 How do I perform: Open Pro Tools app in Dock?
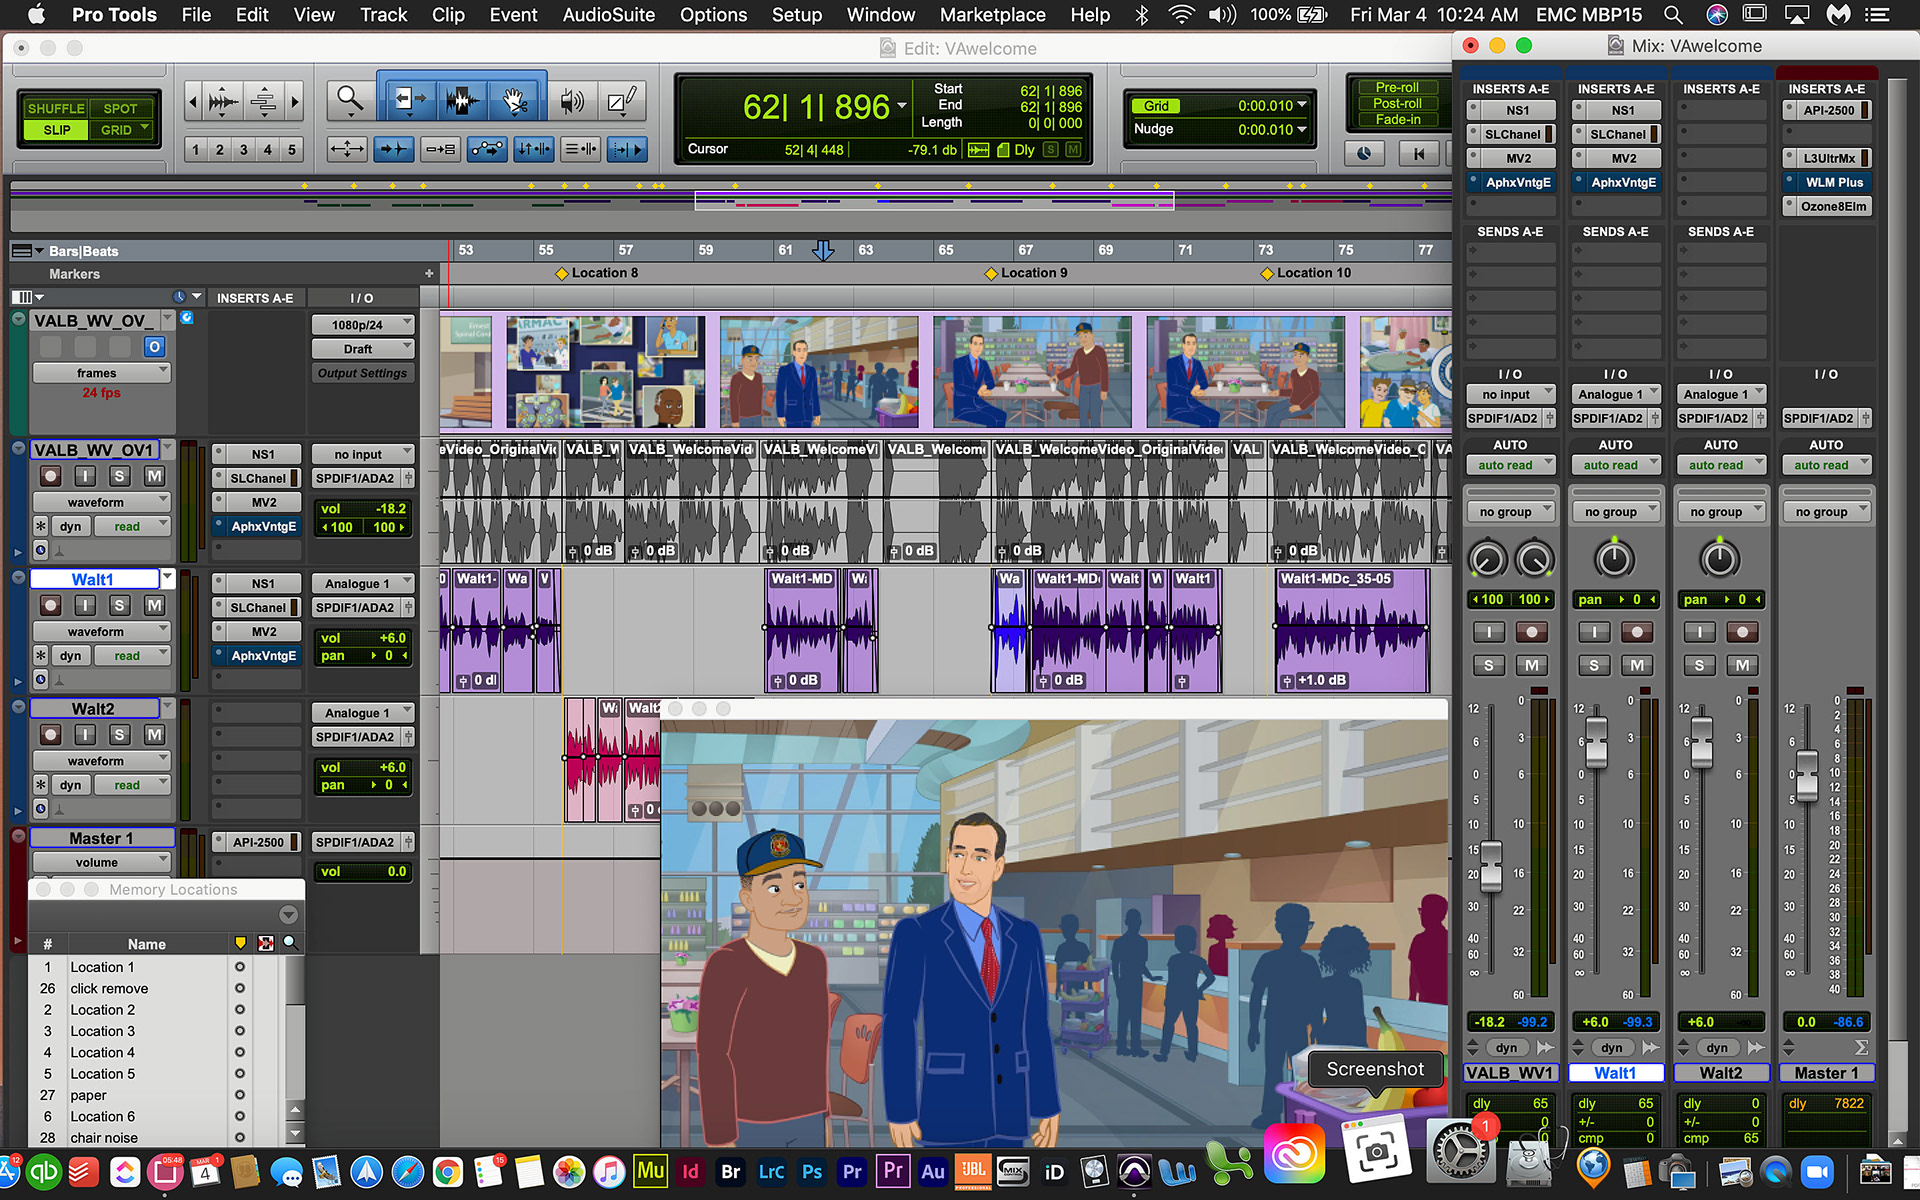(x=1134, y=1171)
